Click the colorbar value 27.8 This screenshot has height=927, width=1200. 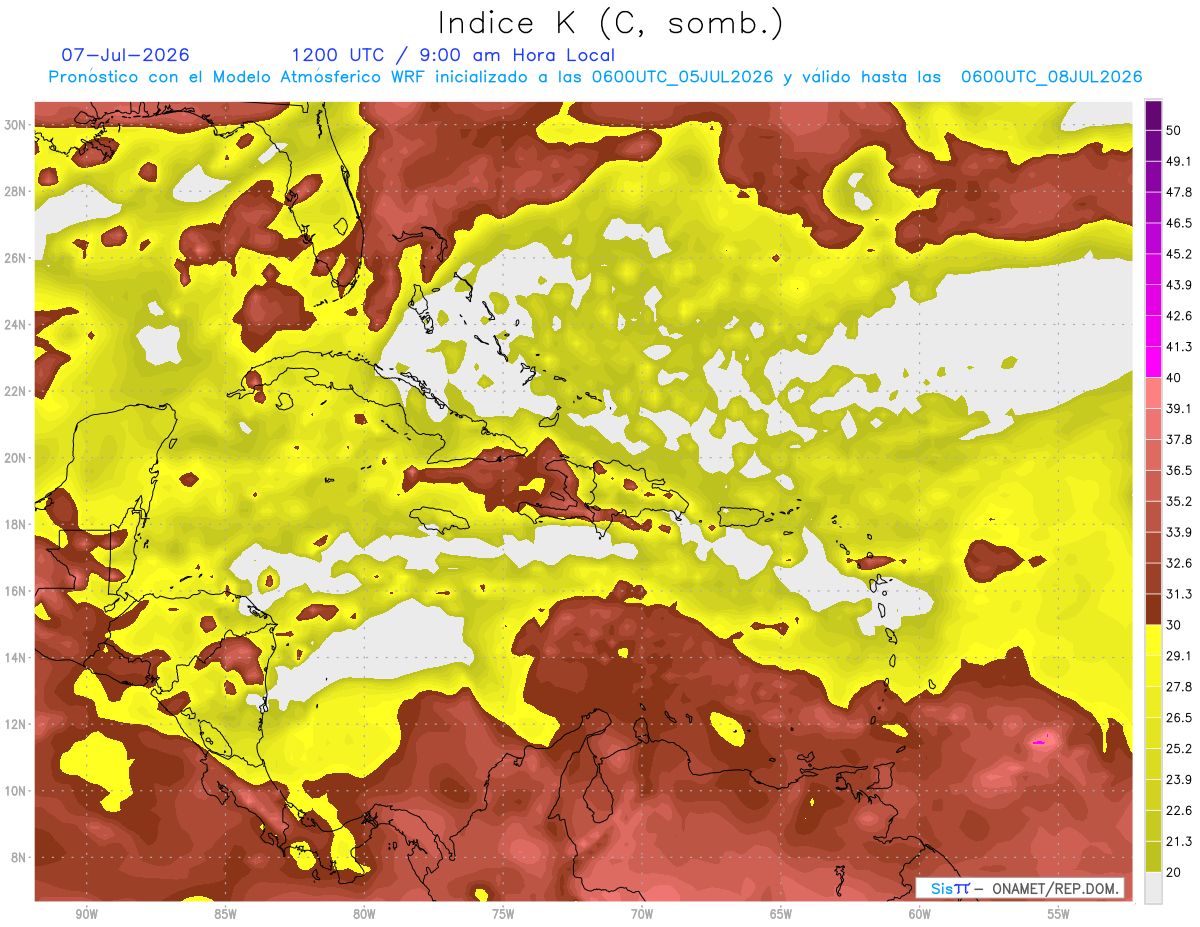[1179, 686]
